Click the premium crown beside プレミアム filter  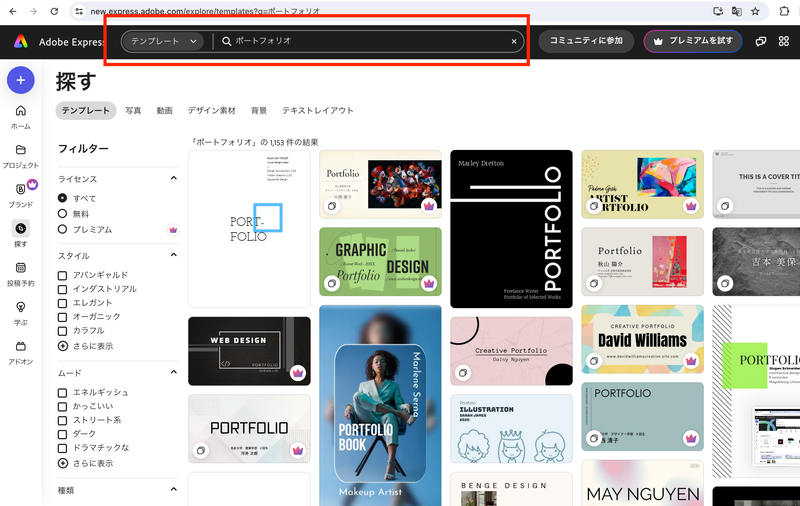(173, 230)
